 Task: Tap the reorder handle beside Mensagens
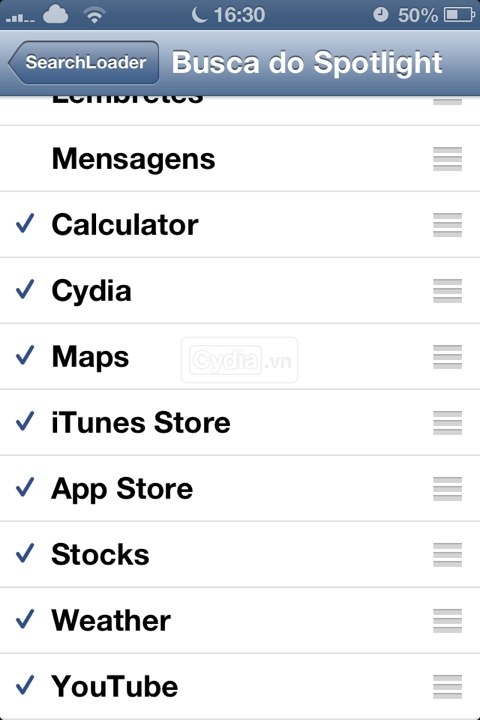[447, 159]
